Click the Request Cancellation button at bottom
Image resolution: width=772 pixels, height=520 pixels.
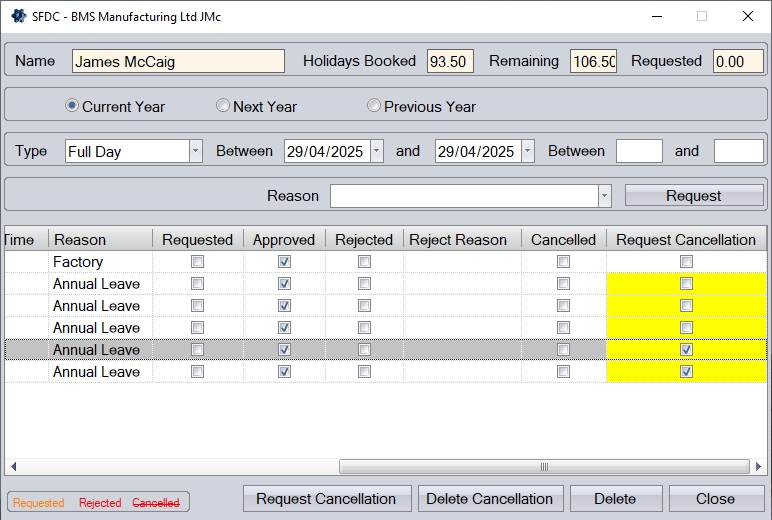coord(326,499)
